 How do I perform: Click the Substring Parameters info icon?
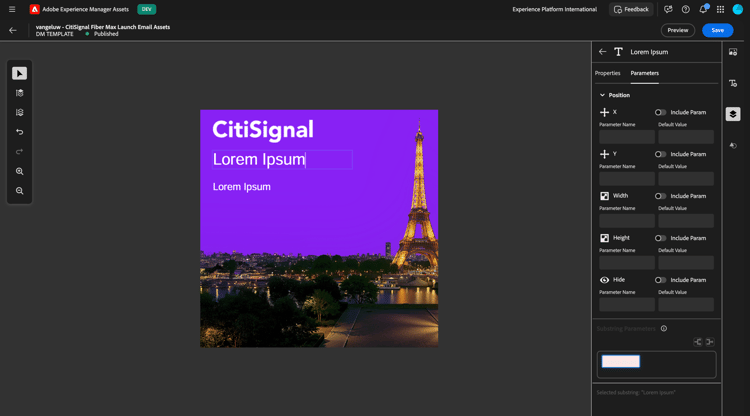[664, 328]
